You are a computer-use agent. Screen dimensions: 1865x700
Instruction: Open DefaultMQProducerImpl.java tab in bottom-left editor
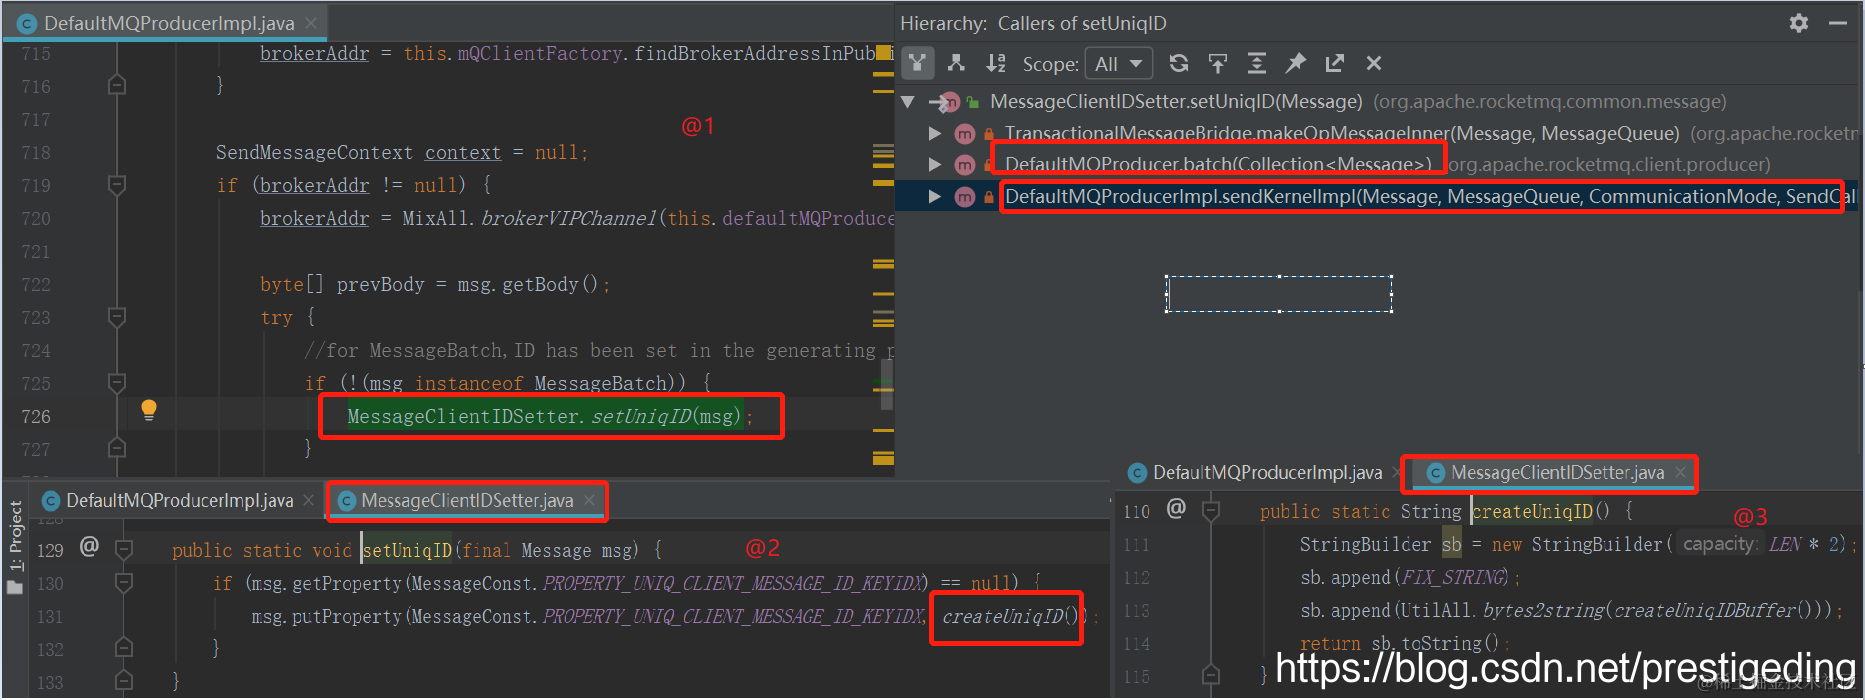coord(179,500)
